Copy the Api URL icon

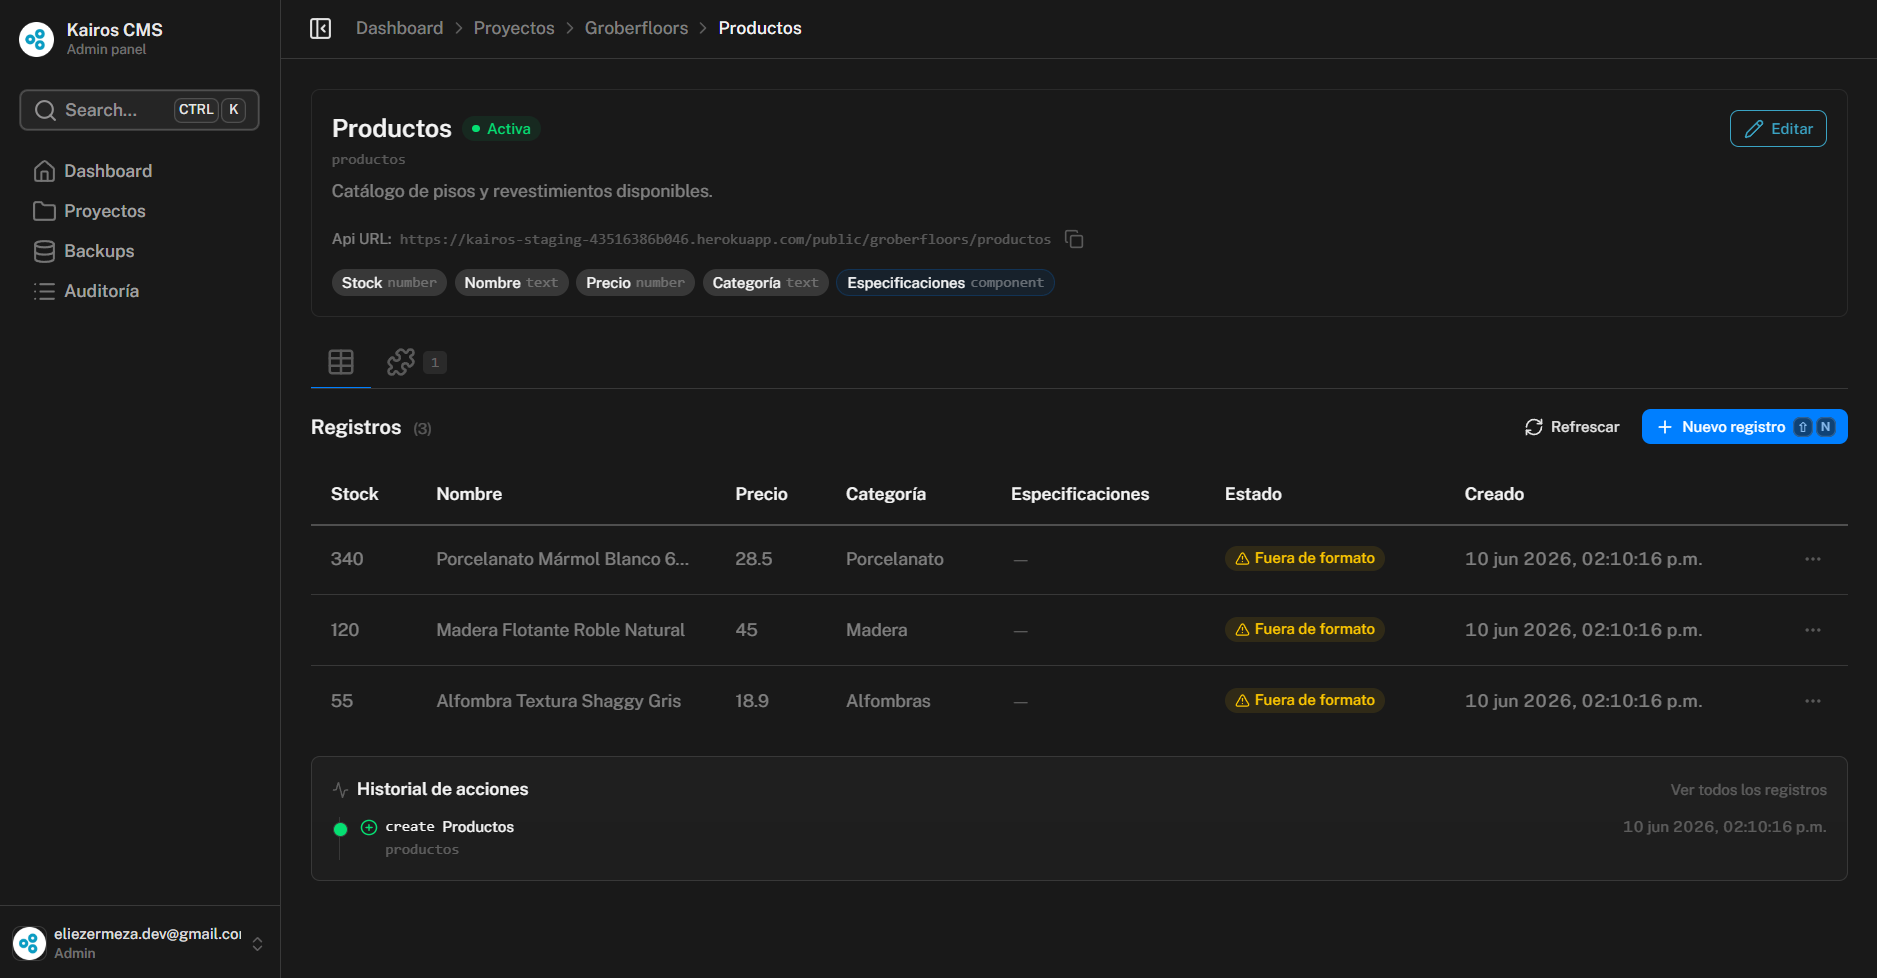tap(1074, 239)
